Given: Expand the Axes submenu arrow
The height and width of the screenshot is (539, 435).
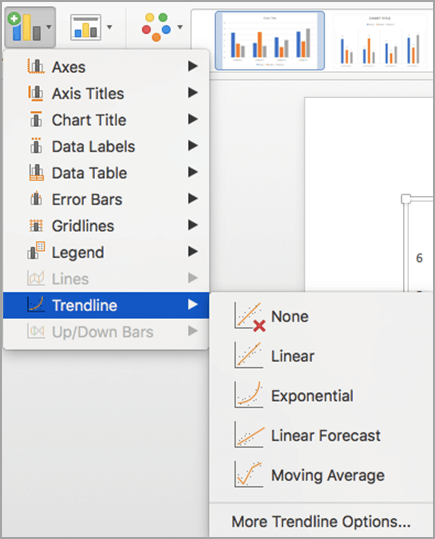Looking at the screenshot, I should click(x=193, y=66).
